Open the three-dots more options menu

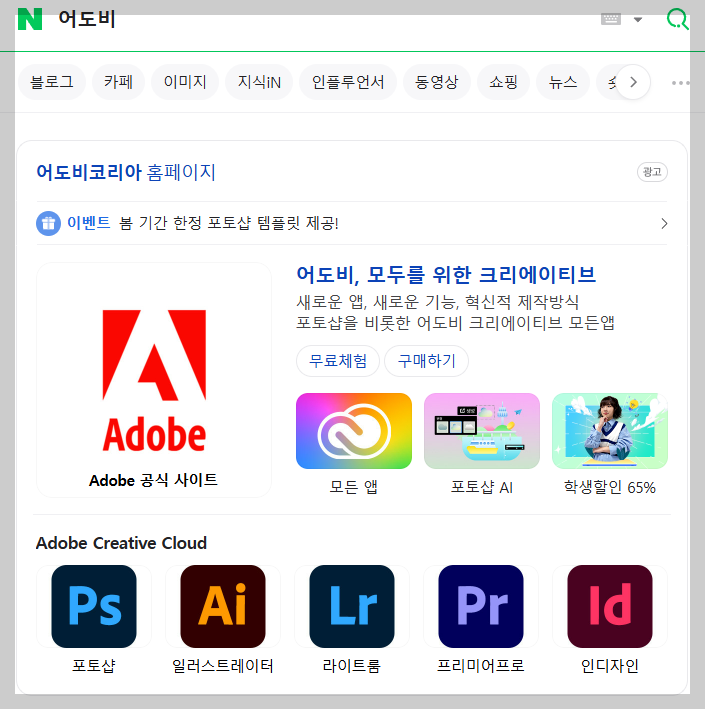click(x=680, y=83)
